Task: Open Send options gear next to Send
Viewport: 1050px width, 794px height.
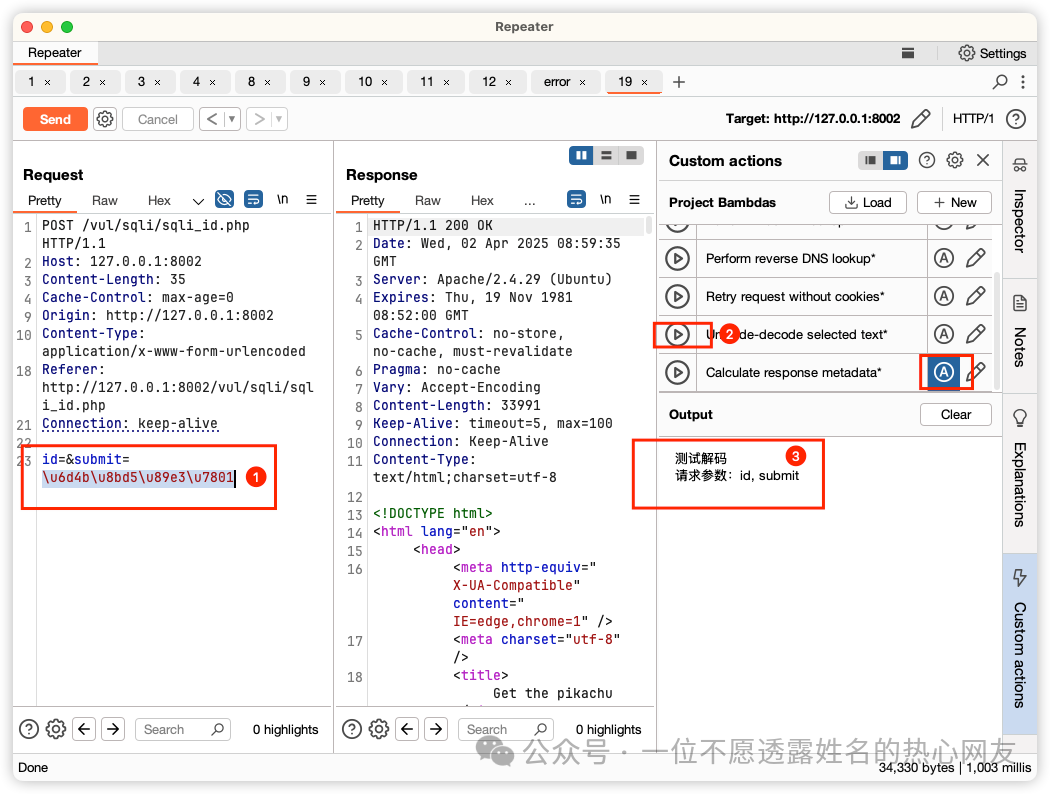Action: click(x=105, y=119)
